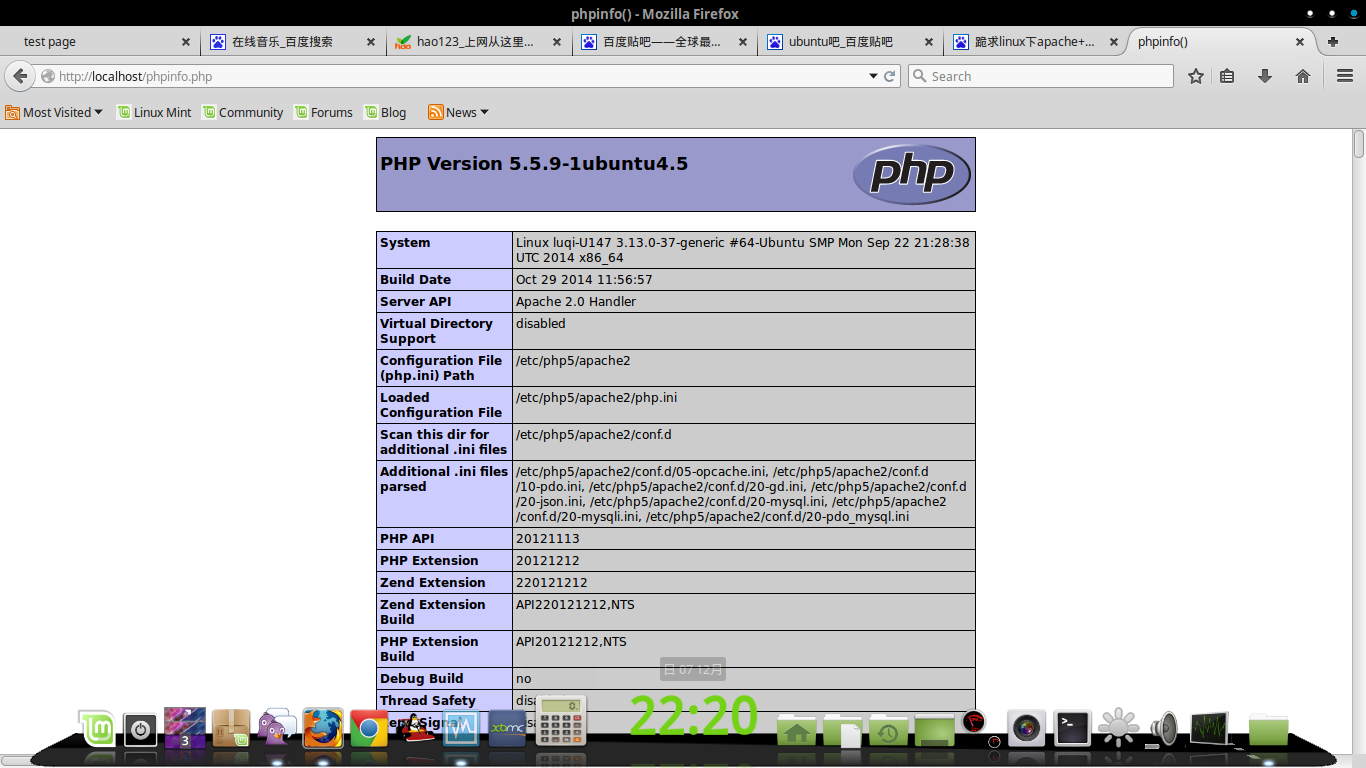Launch Google Chrome from the dock
Viewport: 1366px width, 768px height.
pyautogui.click(x=369, y=728)
